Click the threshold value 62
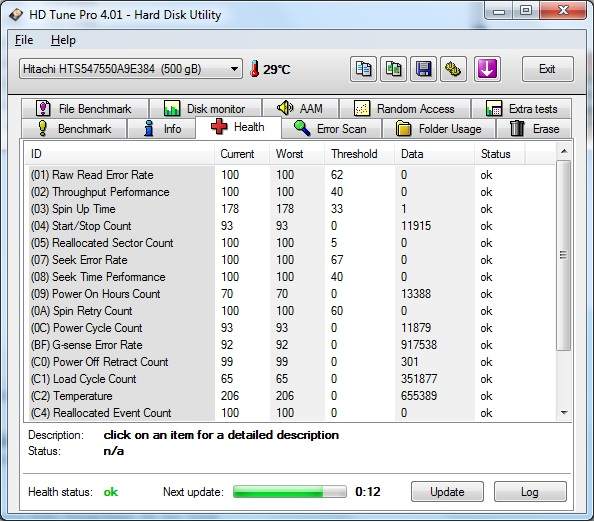The image size is (594, 522). 337,175
